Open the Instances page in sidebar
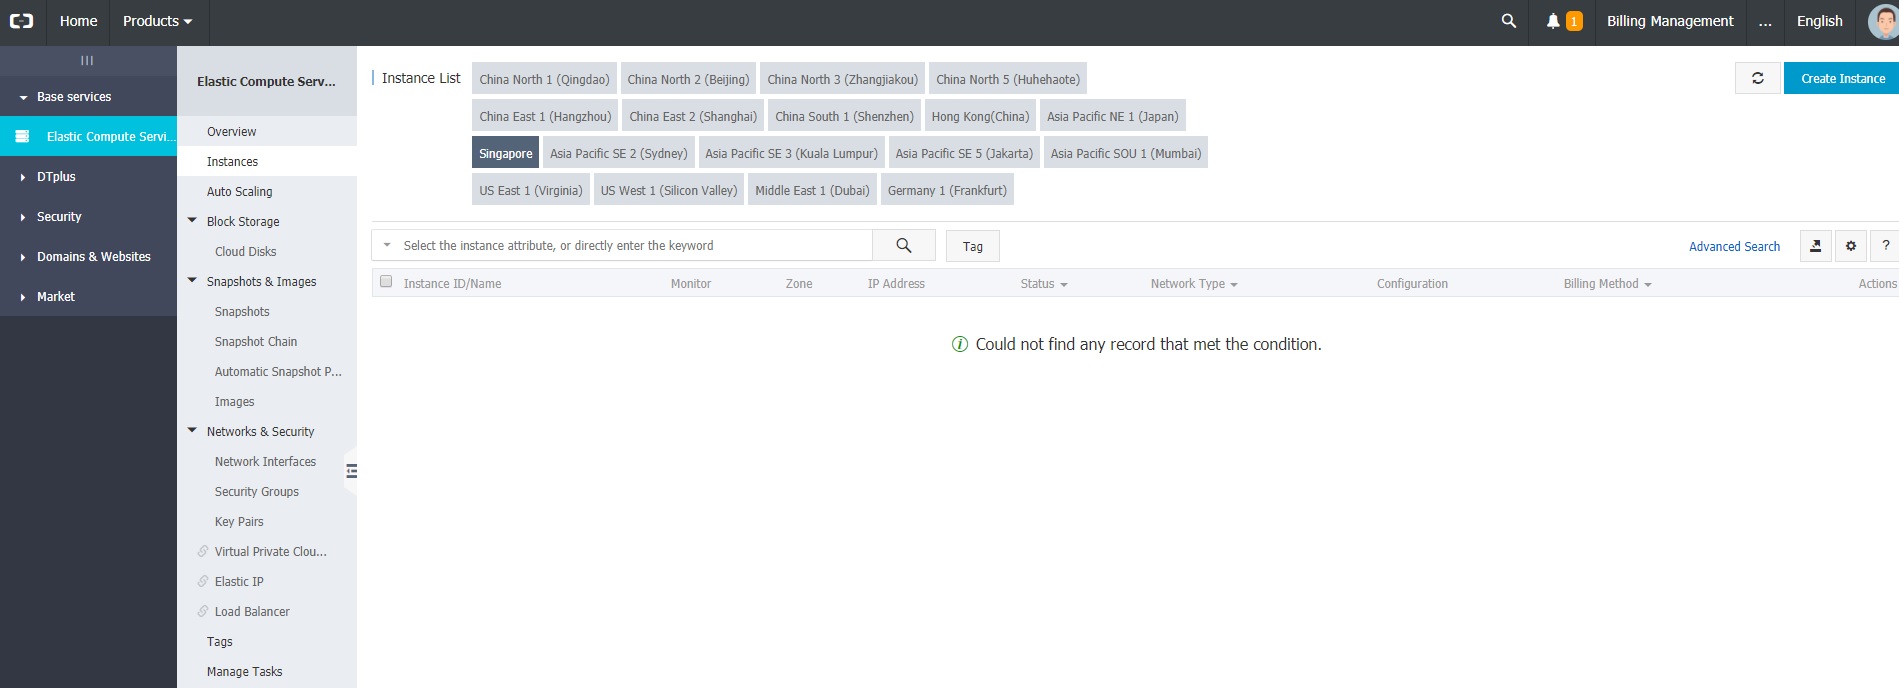The height and width of the screenshot is (688, 1899). click(232, 162)
